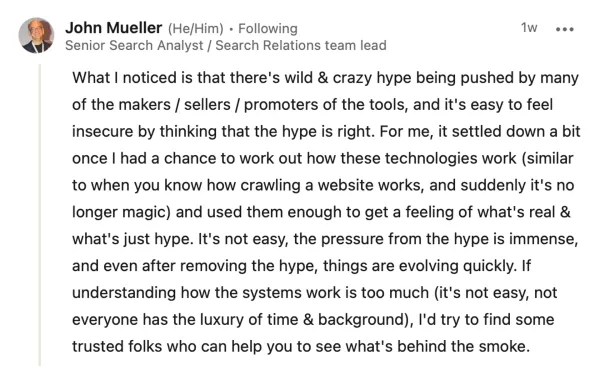
Task: Open the three-dot comment options menu
Action: 564,29
